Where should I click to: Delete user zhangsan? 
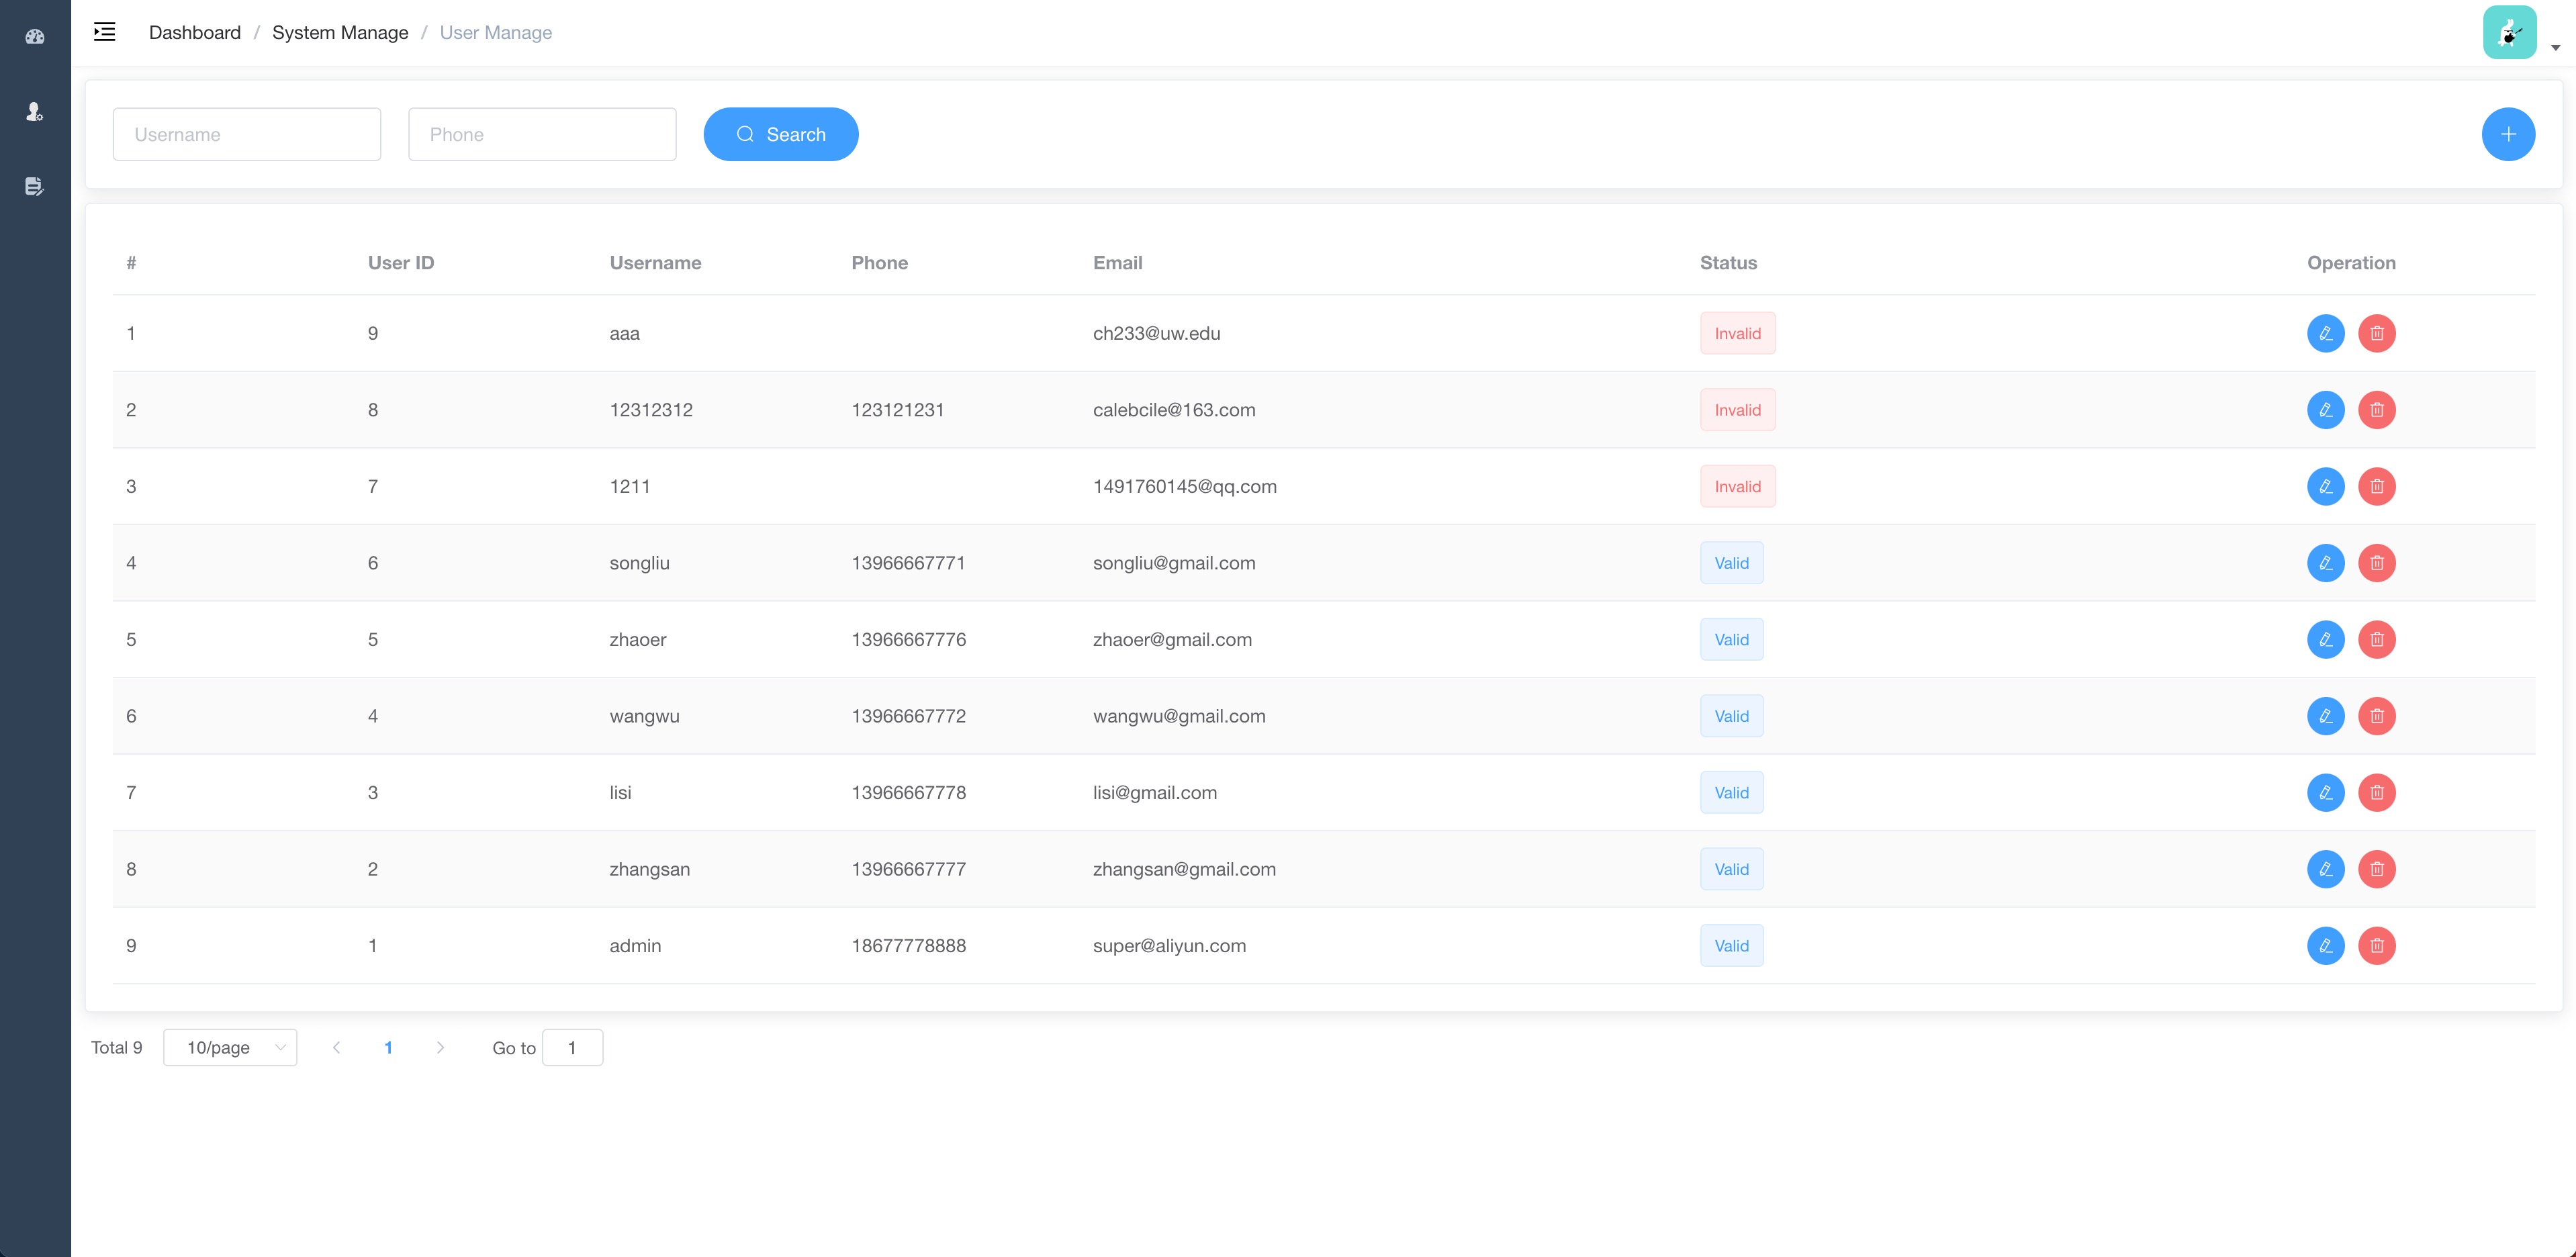click(2376, 869)
